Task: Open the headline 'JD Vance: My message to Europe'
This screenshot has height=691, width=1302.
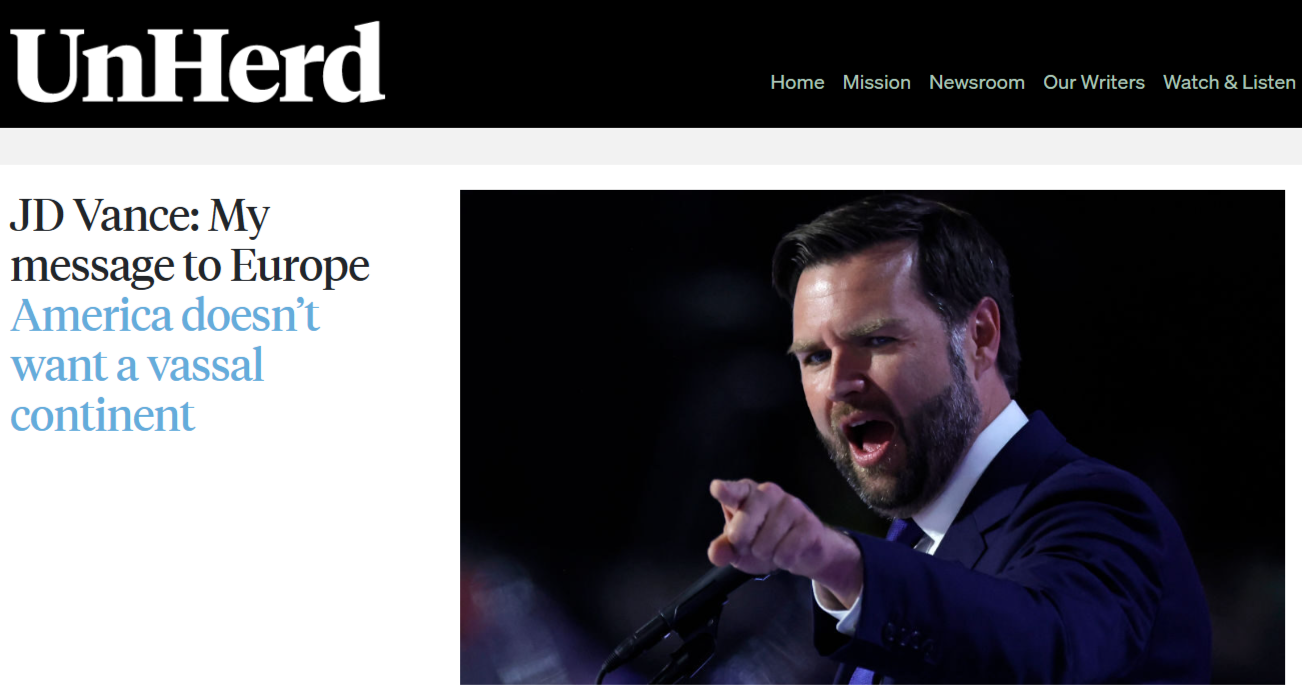Action: [190, 240]
